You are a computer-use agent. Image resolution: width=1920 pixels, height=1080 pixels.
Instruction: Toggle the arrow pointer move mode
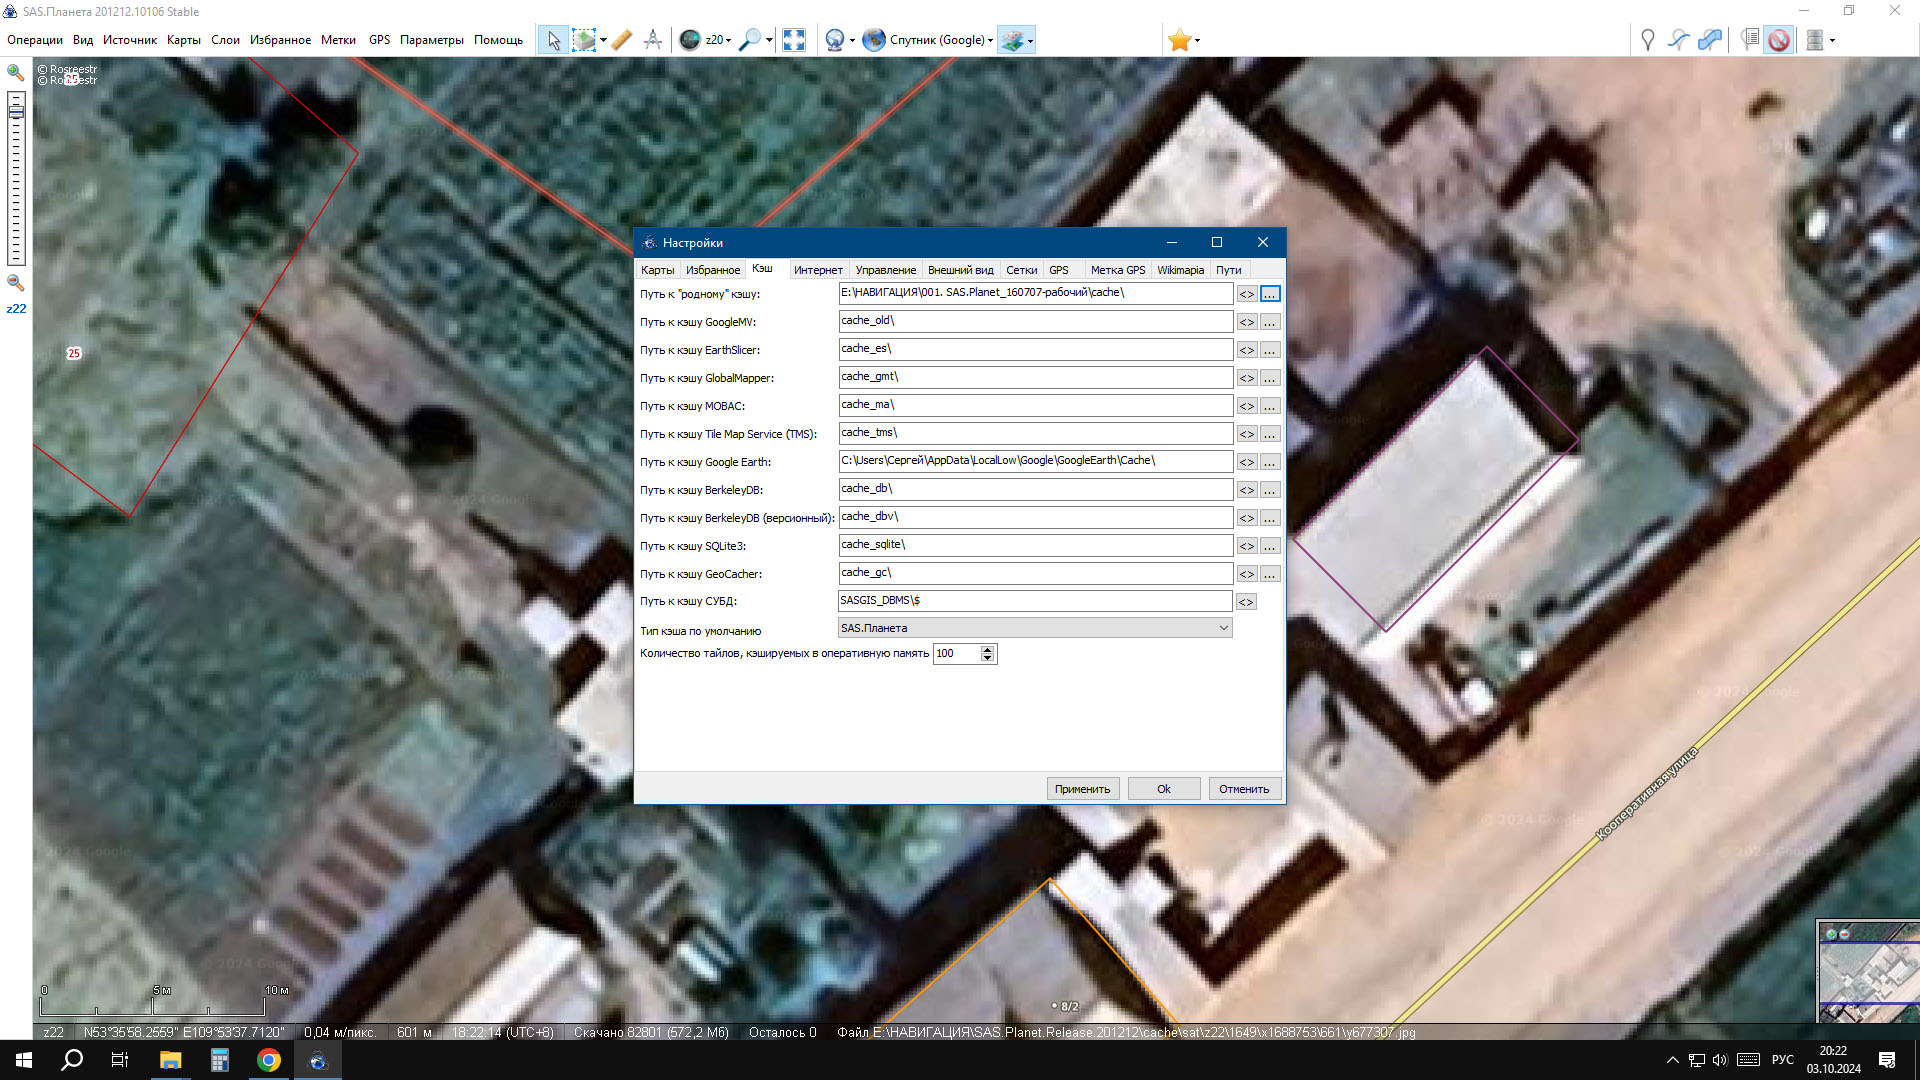pos(553,40)
